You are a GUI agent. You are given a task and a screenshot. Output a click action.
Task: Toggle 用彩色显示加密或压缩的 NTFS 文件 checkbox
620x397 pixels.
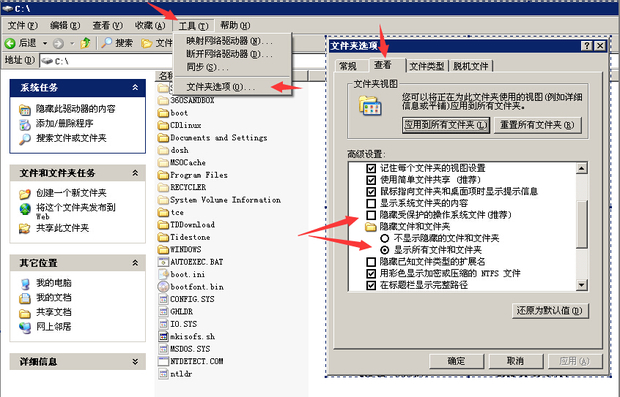(371, 273)
